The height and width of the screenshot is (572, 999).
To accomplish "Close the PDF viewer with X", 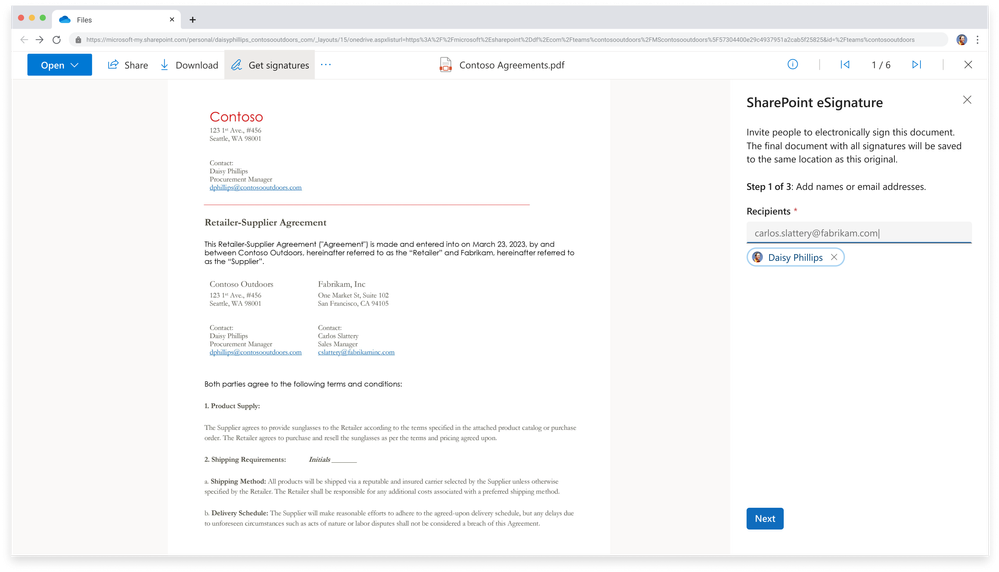I will pos(968,64).
